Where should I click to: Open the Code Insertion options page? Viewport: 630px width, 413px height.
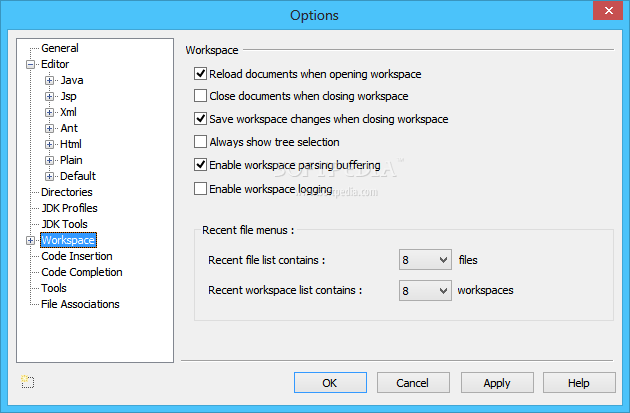click(77, 256)
